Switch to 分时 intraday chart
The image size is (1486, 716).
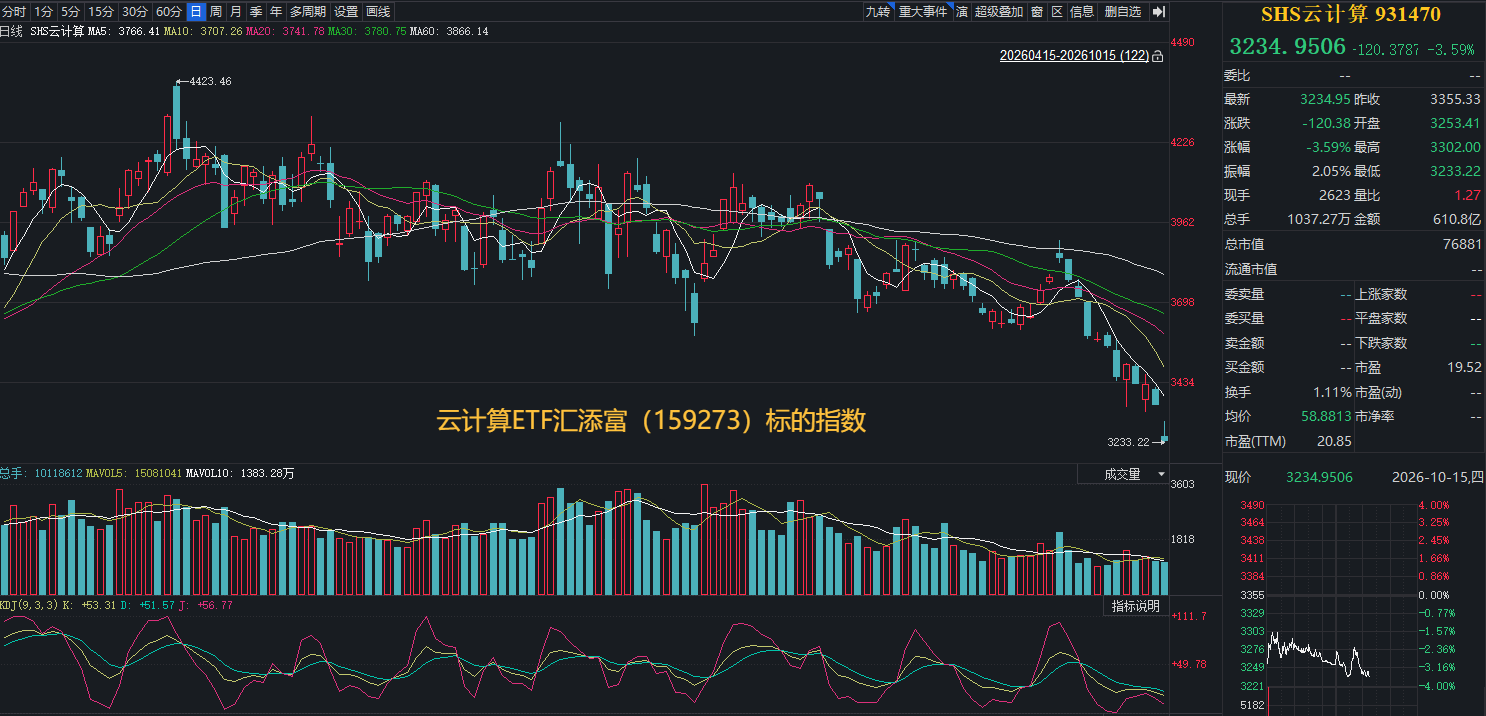[x=14, y=12]
